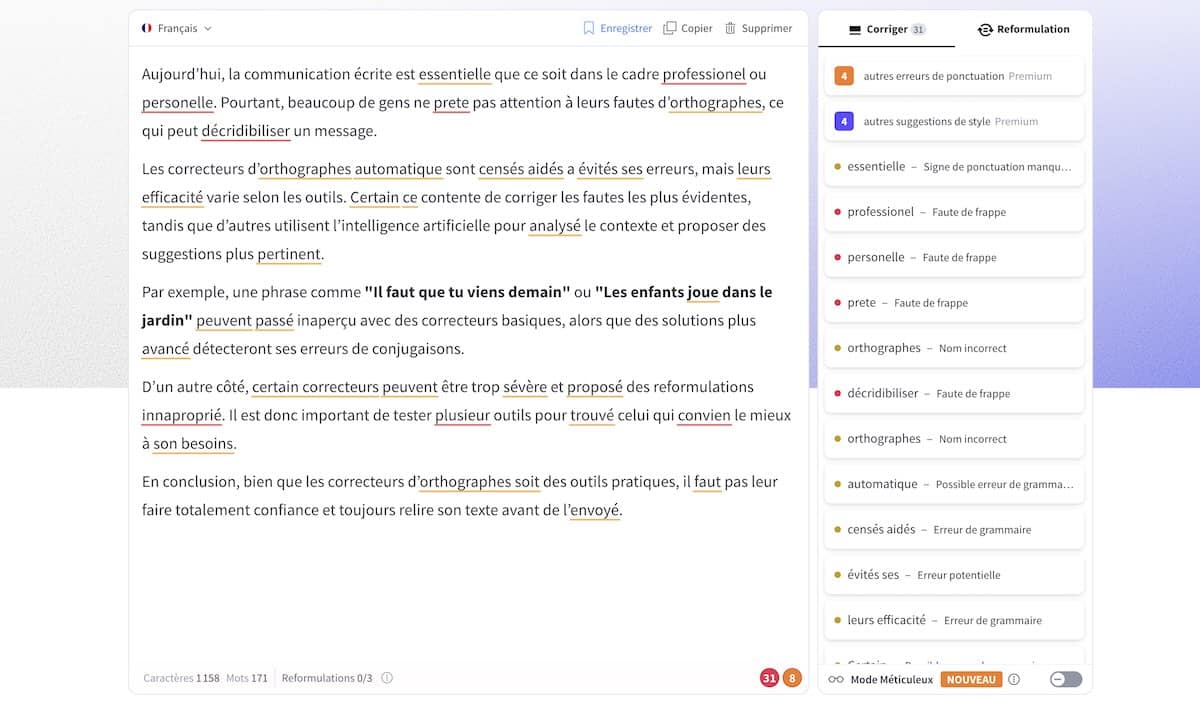This screenshot has width=1200, height=702.
Task: Click the purple 4 style badge
Action: coord(844,122)
